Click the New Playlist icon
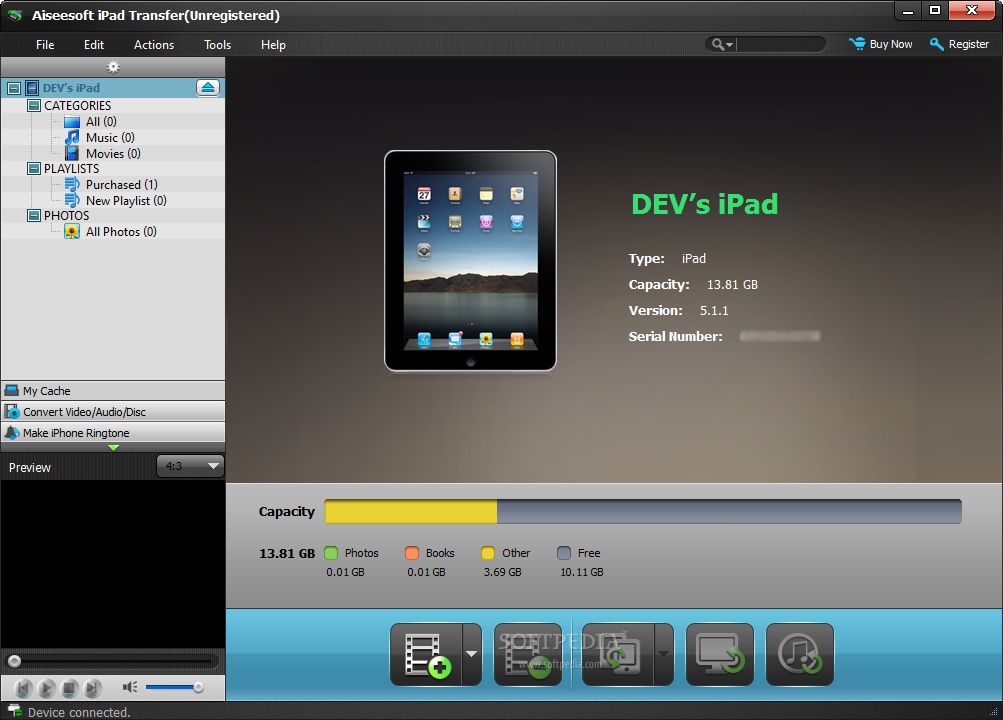Viewport: 1003px width, 720px height. coord(72,201)
